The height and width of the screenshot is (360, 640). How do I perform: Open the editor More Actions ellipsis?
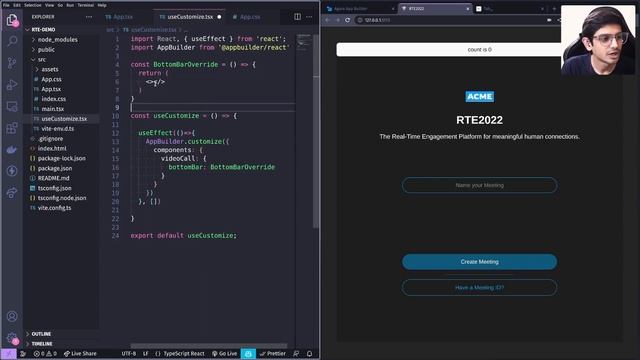pyautogui.click(x=309, y=17)
